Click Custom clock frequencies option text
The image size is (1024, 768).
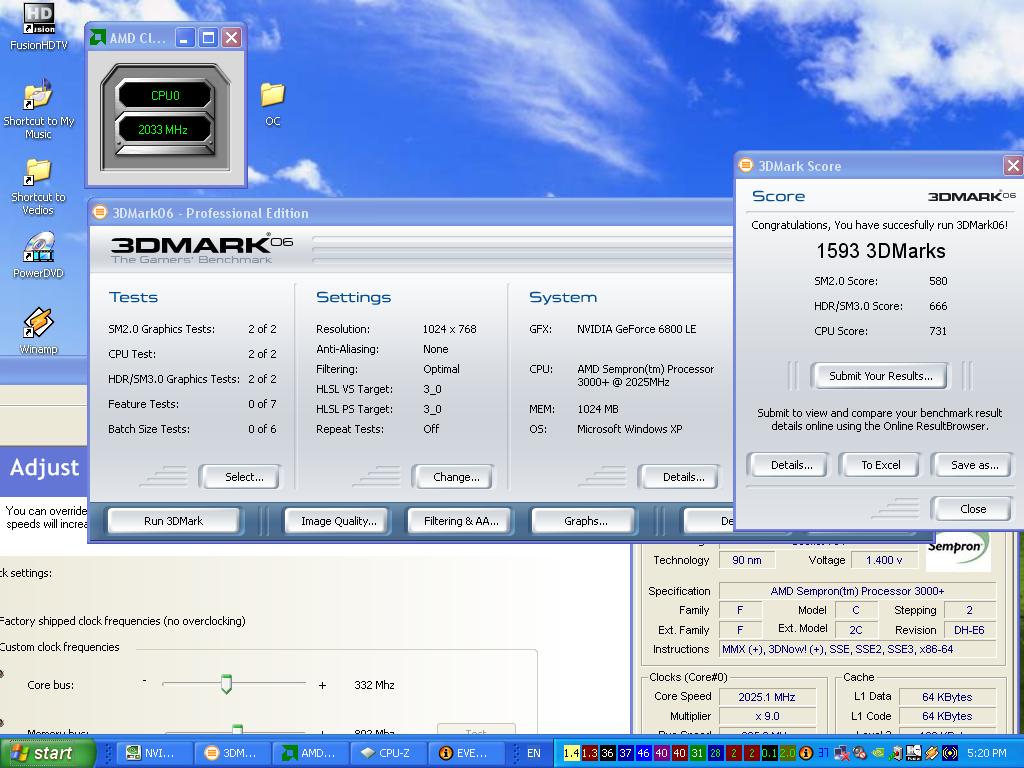60,647
